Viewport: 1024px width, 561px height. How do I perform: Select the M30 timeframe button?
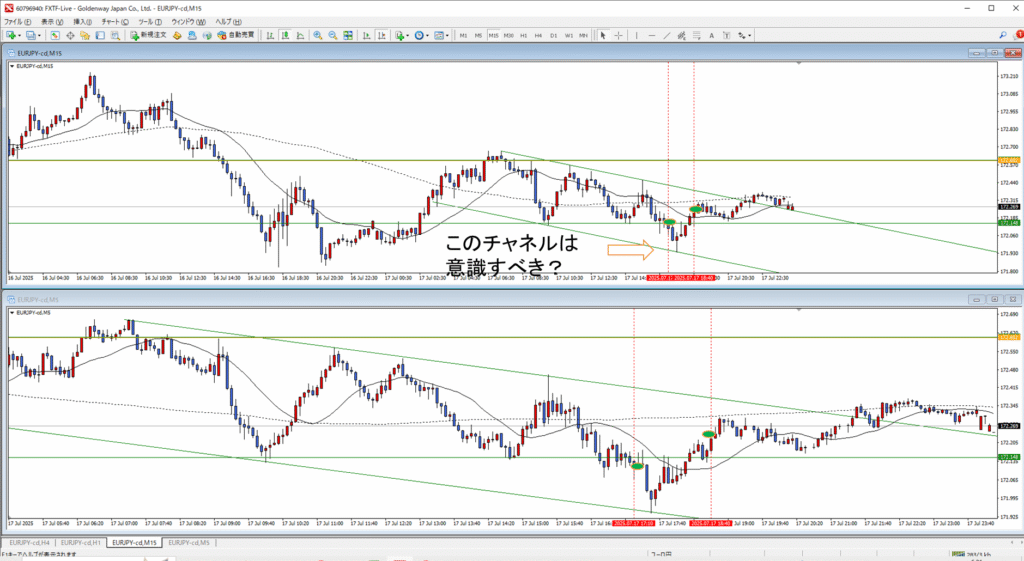click(509, 35)
